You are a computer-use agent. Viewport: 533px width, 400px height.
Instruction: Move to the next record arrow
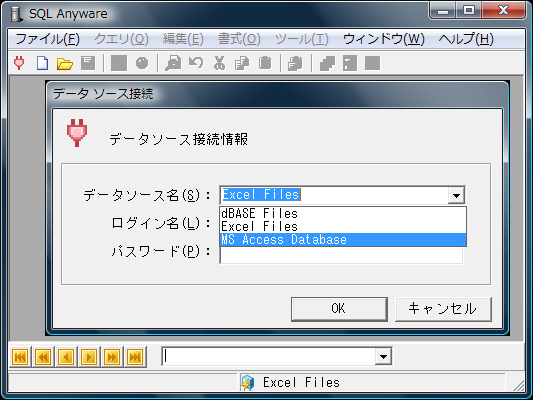coord(89,357)
